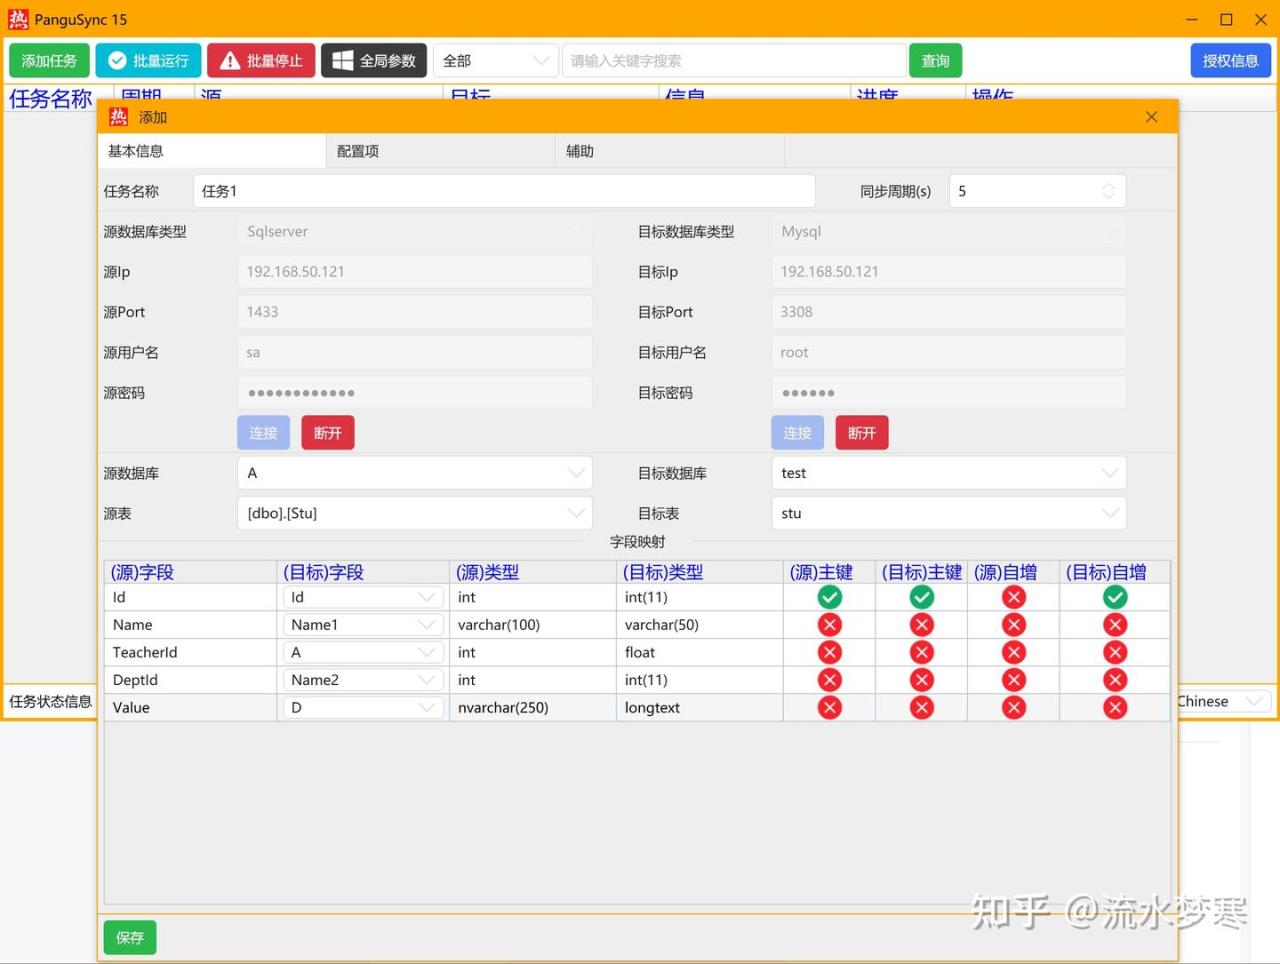Toggle source primary key for Name row
The height and width of the screenshot is (964, 1280).
[x=829, y=625]
